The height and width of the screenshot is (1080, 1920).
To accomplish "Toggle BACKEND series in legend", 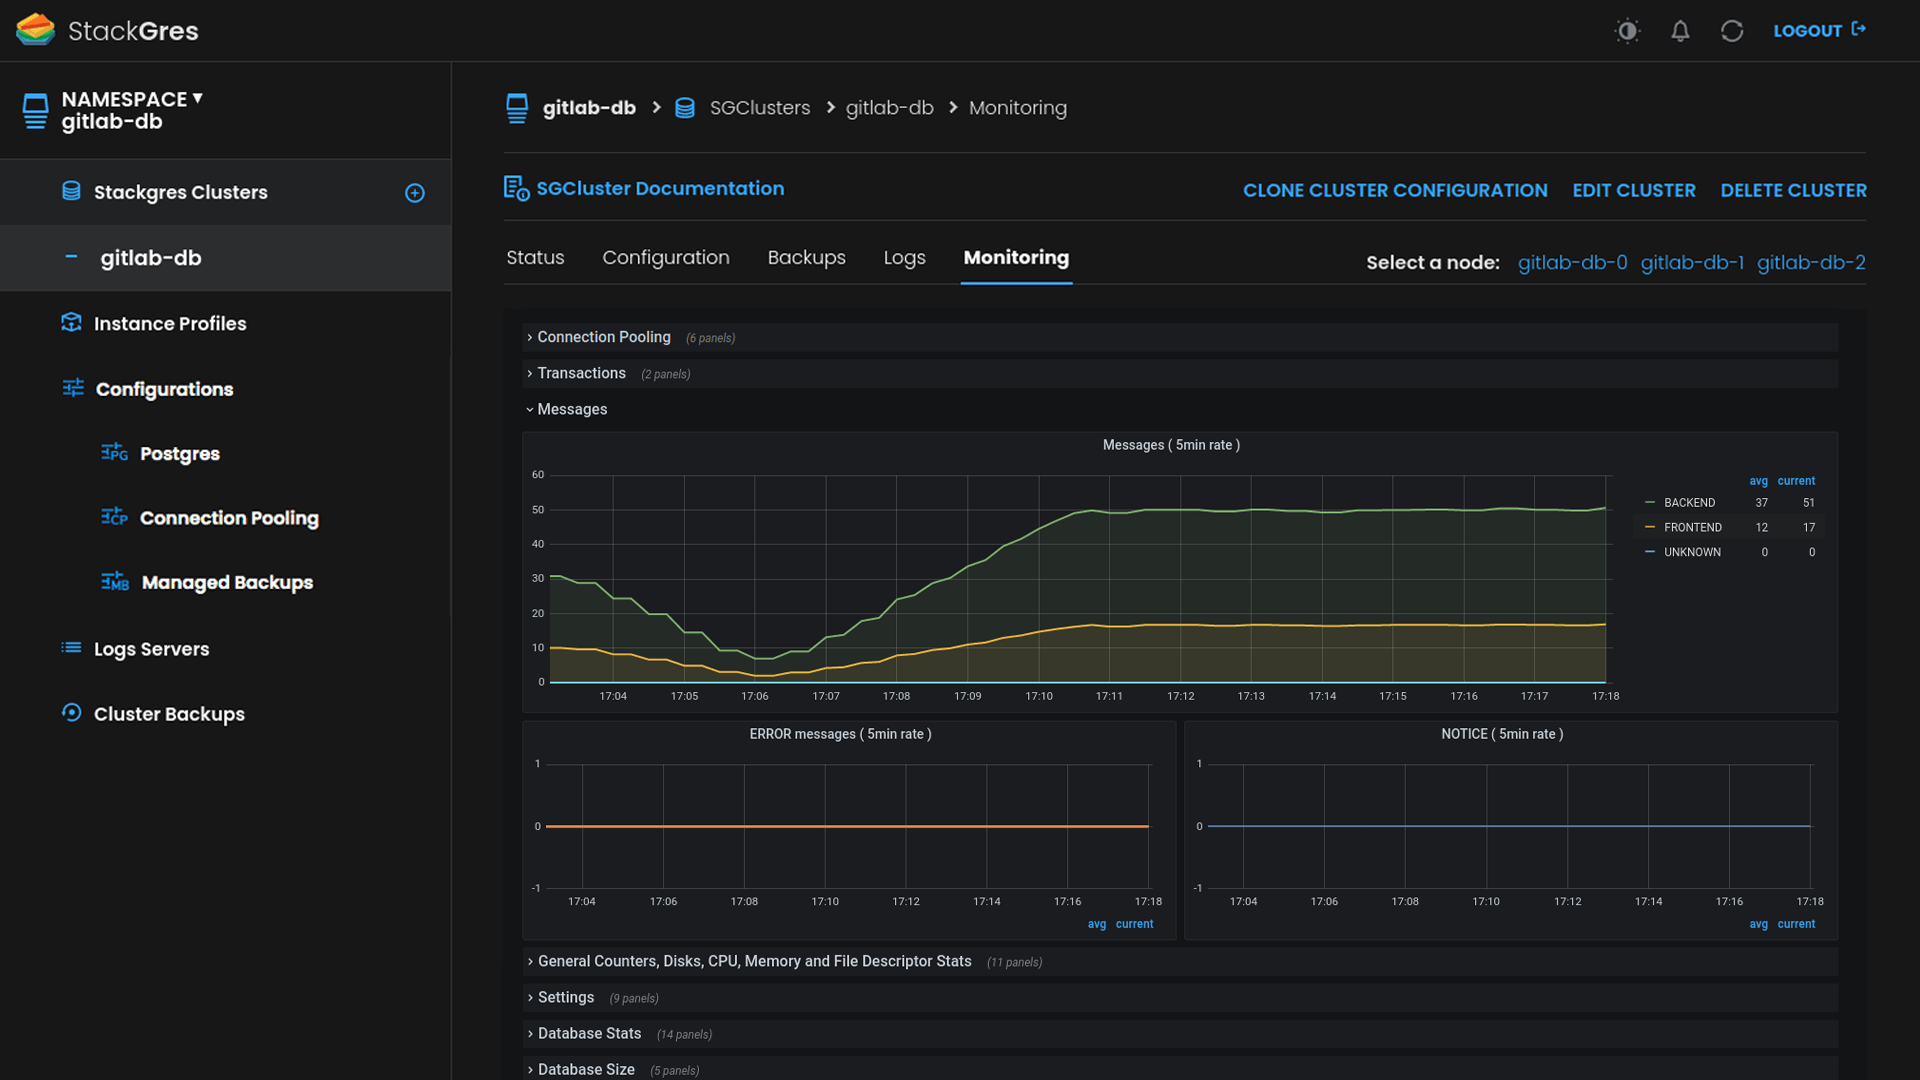I will point(1689,503).
